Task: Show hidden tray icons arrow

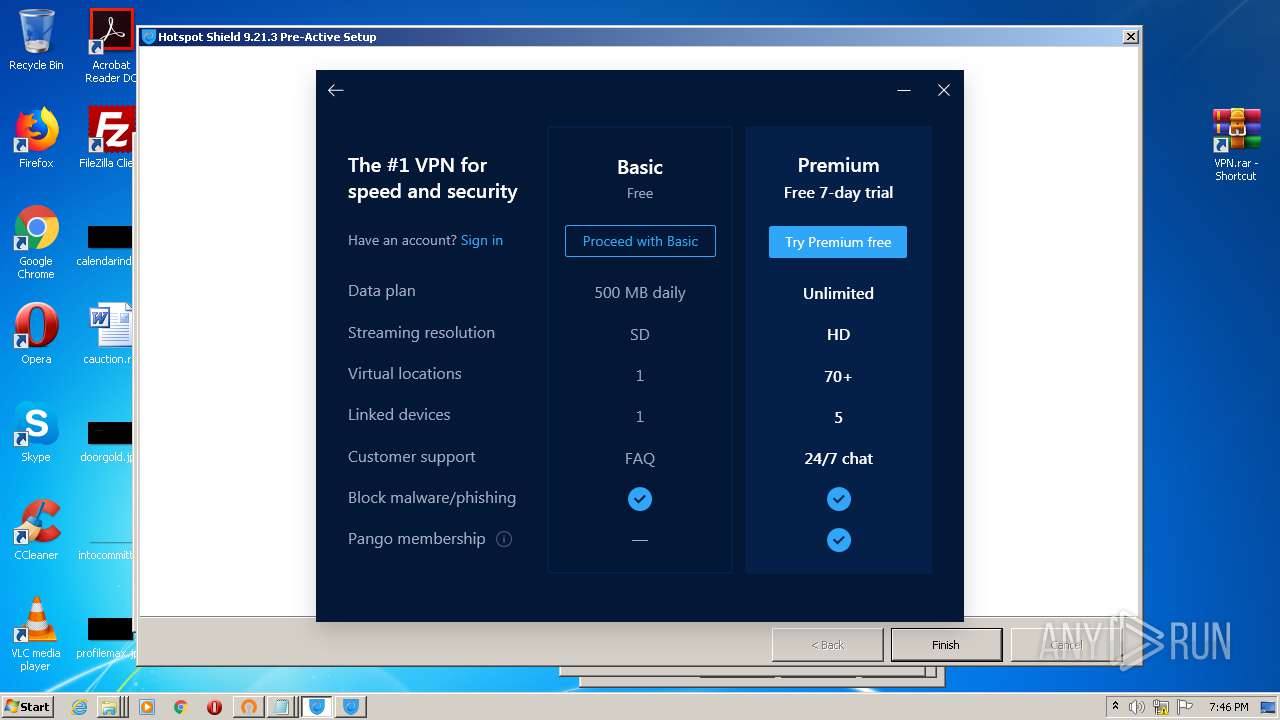Action: (x=1115, y=707)
